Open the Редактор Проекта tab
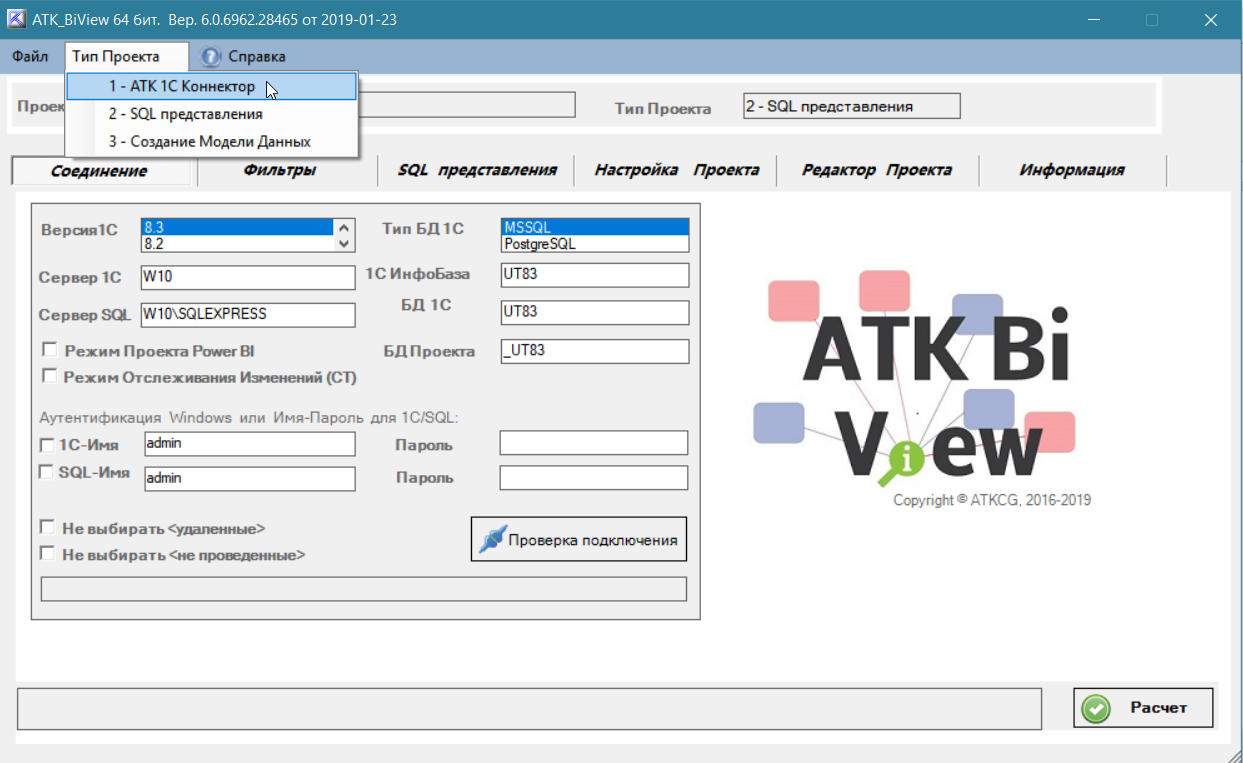 coord(876,171)
